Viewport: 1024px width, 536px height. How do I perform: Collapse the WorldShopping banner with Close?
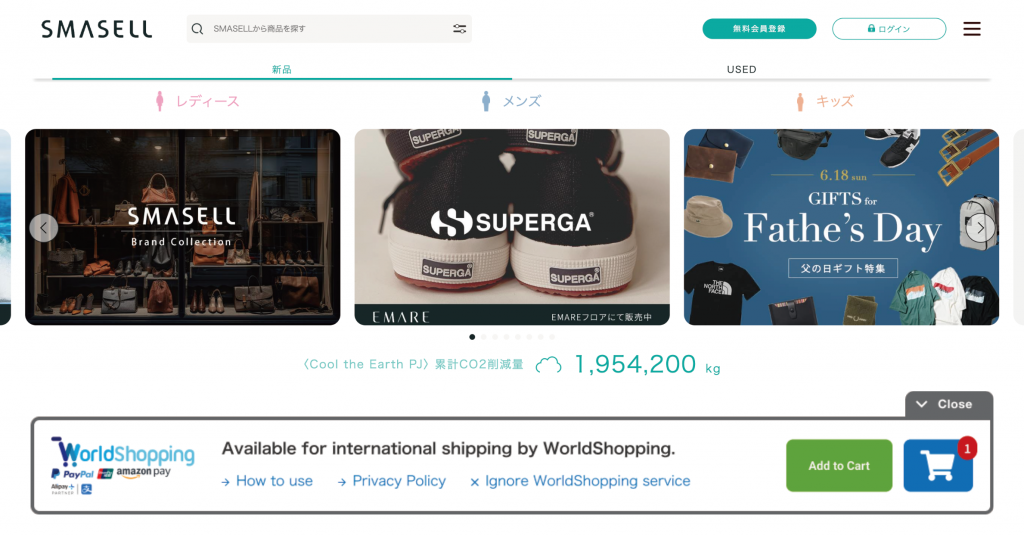(x=949, y=404)
